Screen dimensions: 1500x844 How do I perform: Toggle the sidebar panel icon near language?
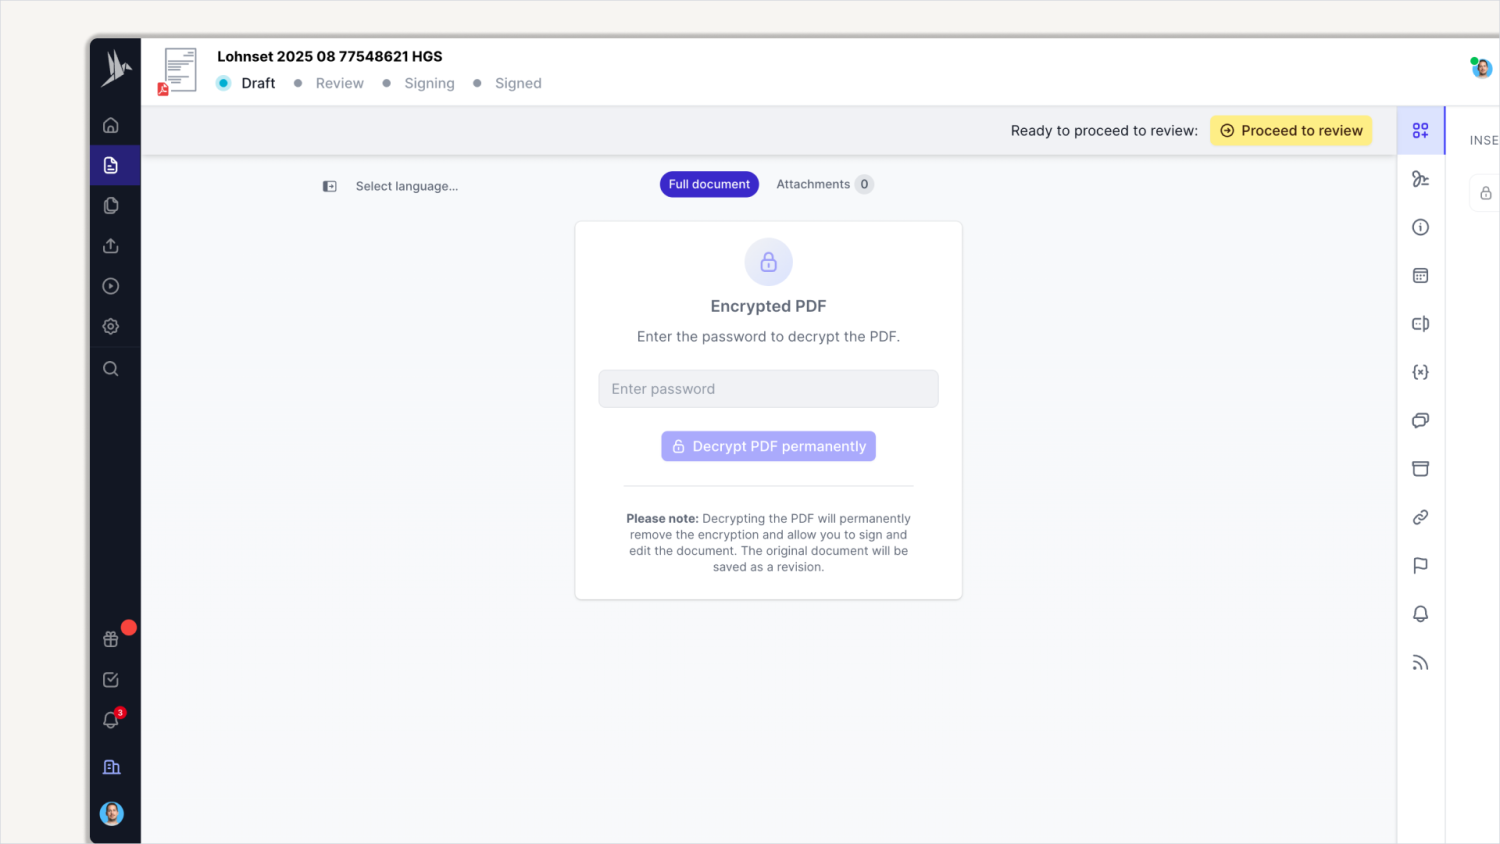pos(330,186)
